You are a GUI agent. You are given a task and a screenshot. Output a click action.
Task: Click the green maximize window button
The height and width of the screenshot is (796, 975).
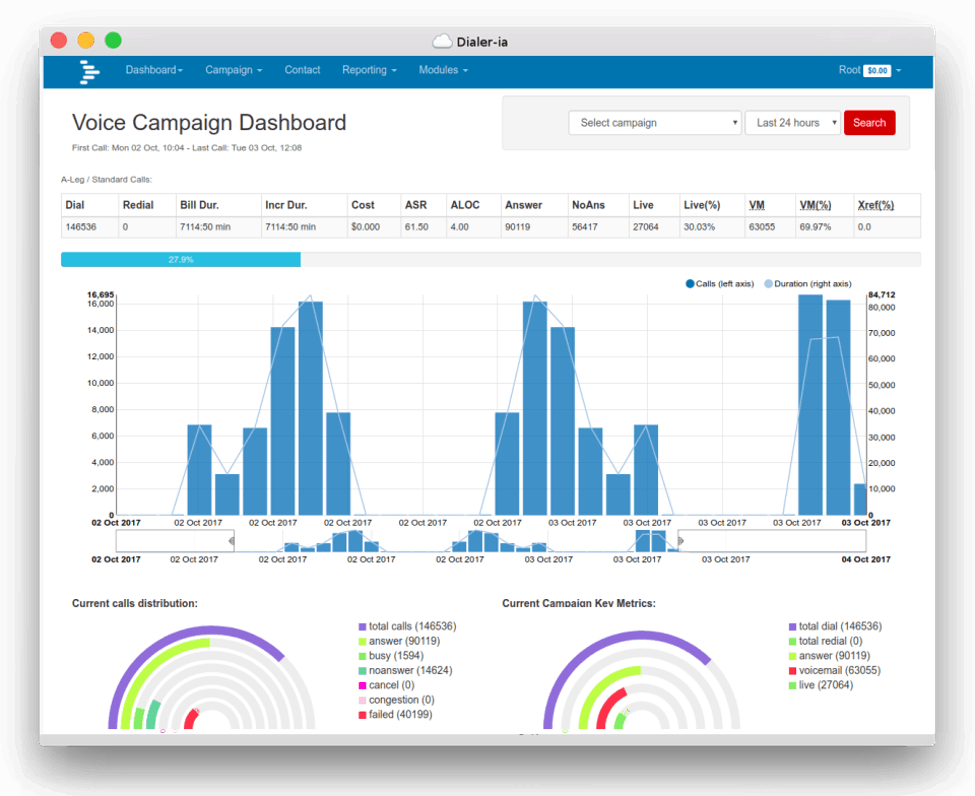(113, 40)
